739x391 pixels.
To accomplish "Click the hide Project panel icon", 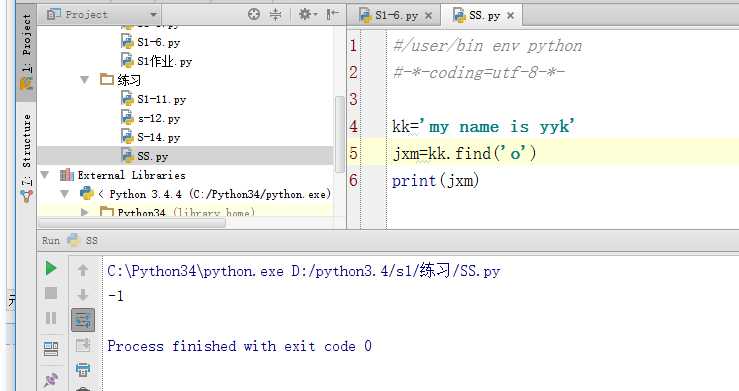I will tap(333, 14).
